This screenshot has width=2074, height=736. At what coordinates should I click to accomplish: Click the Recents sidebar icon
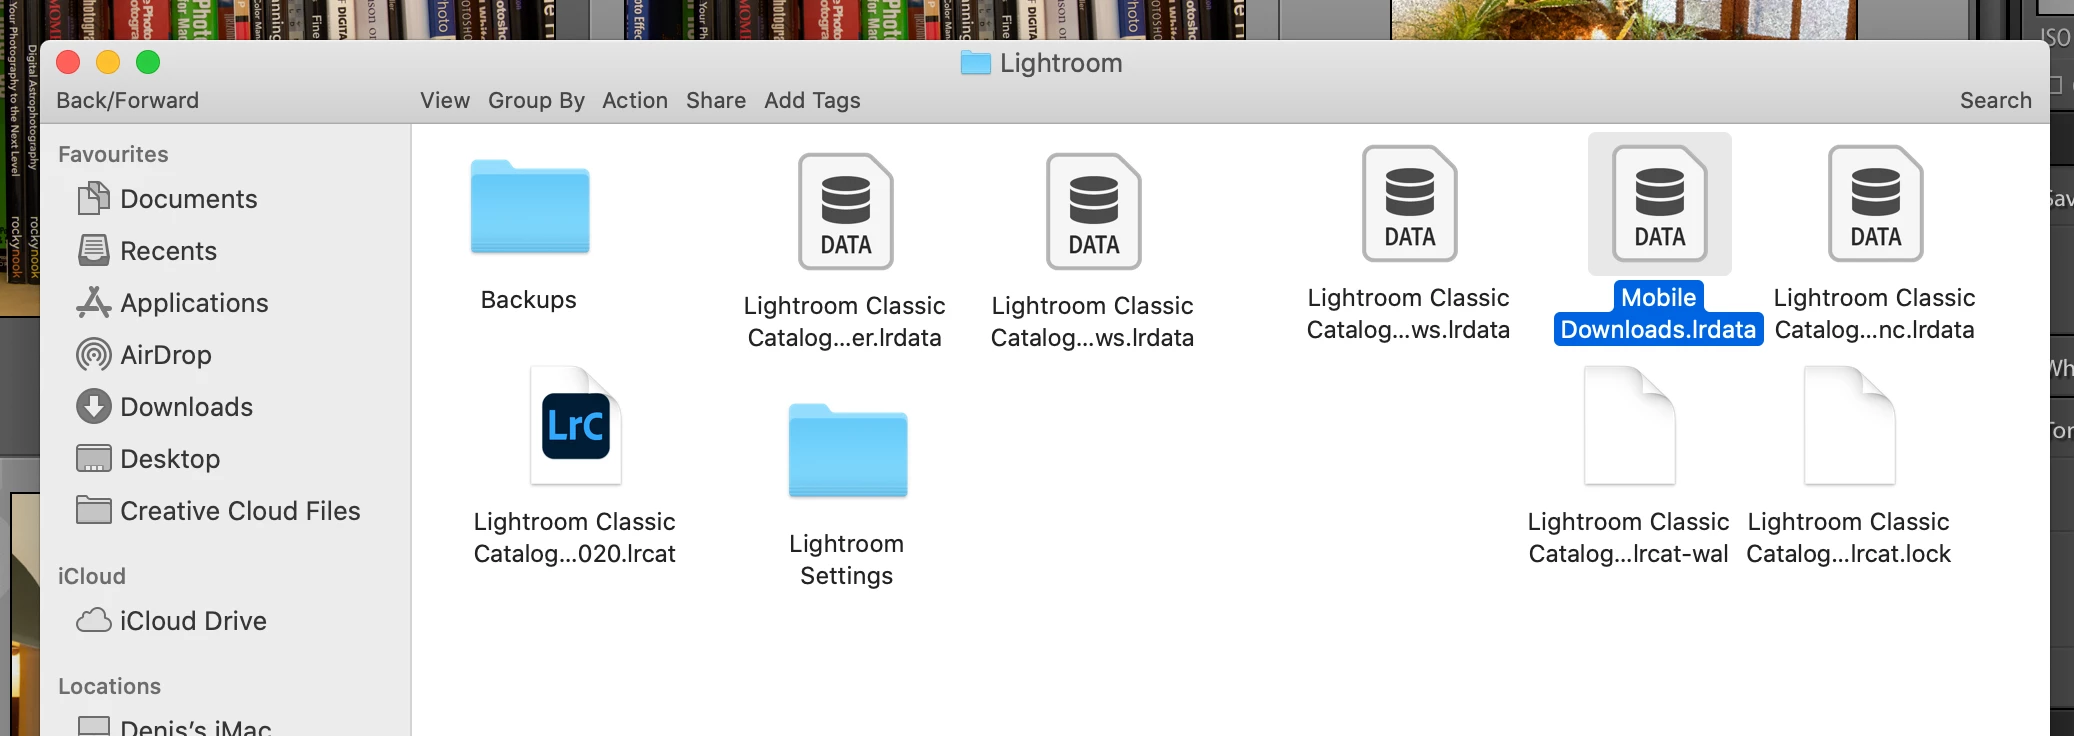tap(94, 251)
